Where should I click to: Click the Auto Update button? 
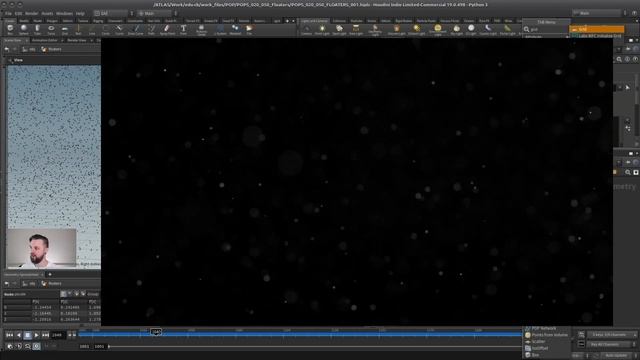tap(616, 356)
